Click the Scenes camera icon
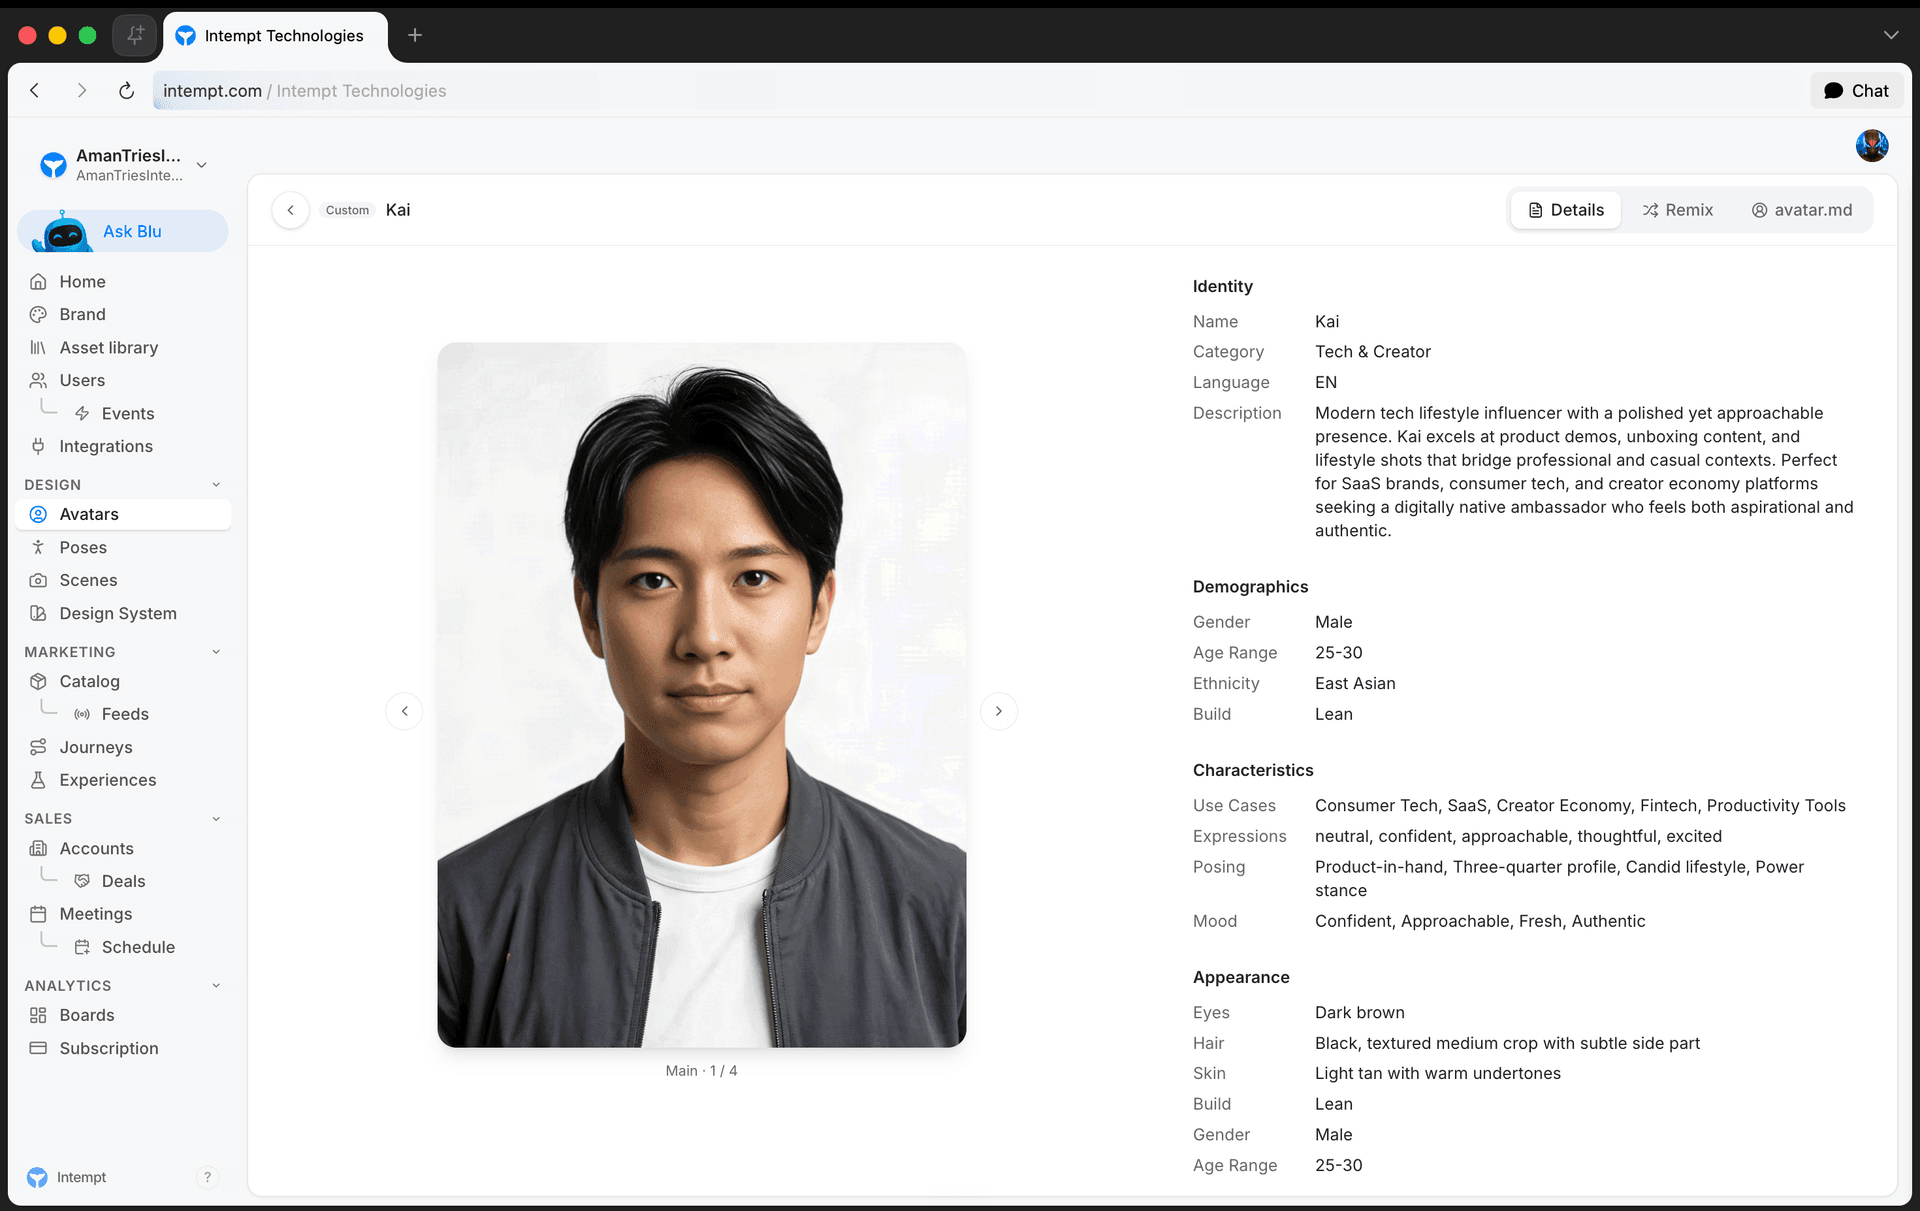The width and height of the screenshot is (1920, 1211). click(x=38, y=581)
